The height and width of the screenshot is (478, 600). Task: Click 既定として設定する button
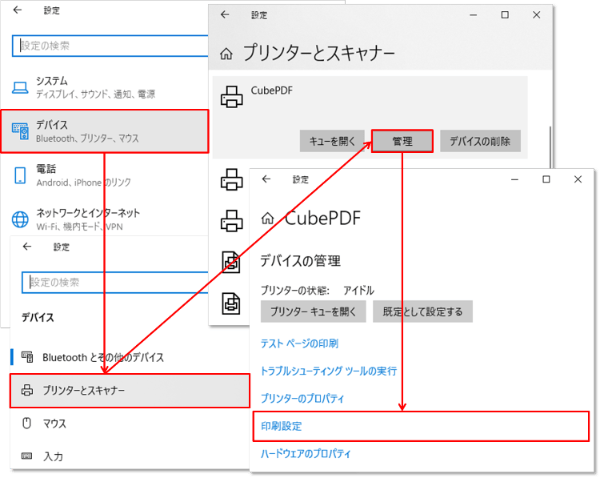tap(422, 312)
